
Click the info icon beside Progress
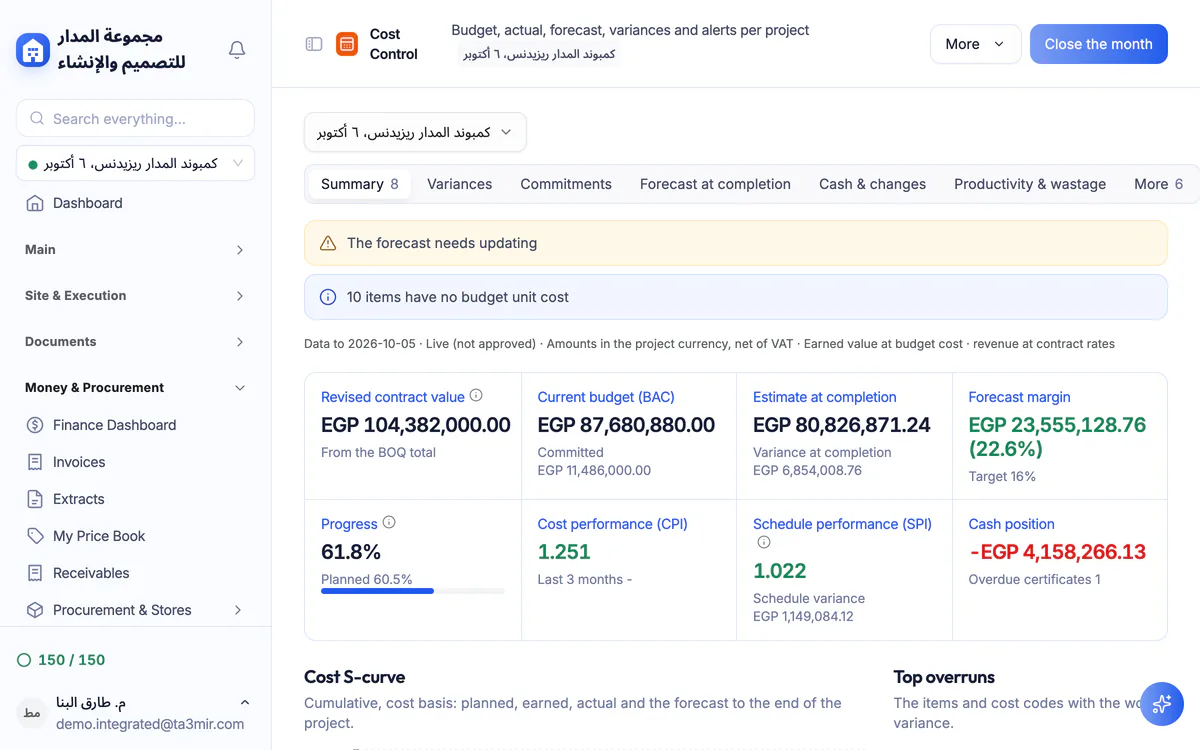coord(389,523)
